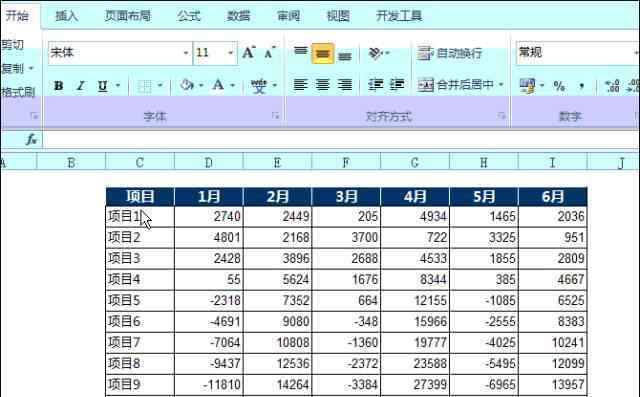This screenshot has height=397, width=640.
Task: Toggle Underline formatting
Action: 102,86
